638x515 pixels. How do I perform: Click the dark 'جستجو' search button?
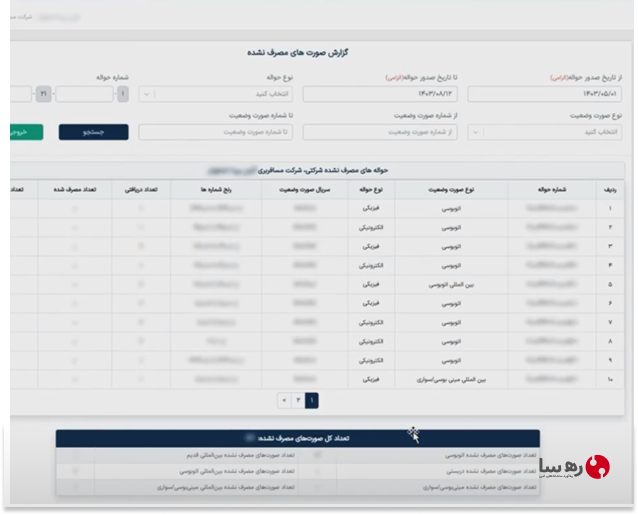[94, 132]
